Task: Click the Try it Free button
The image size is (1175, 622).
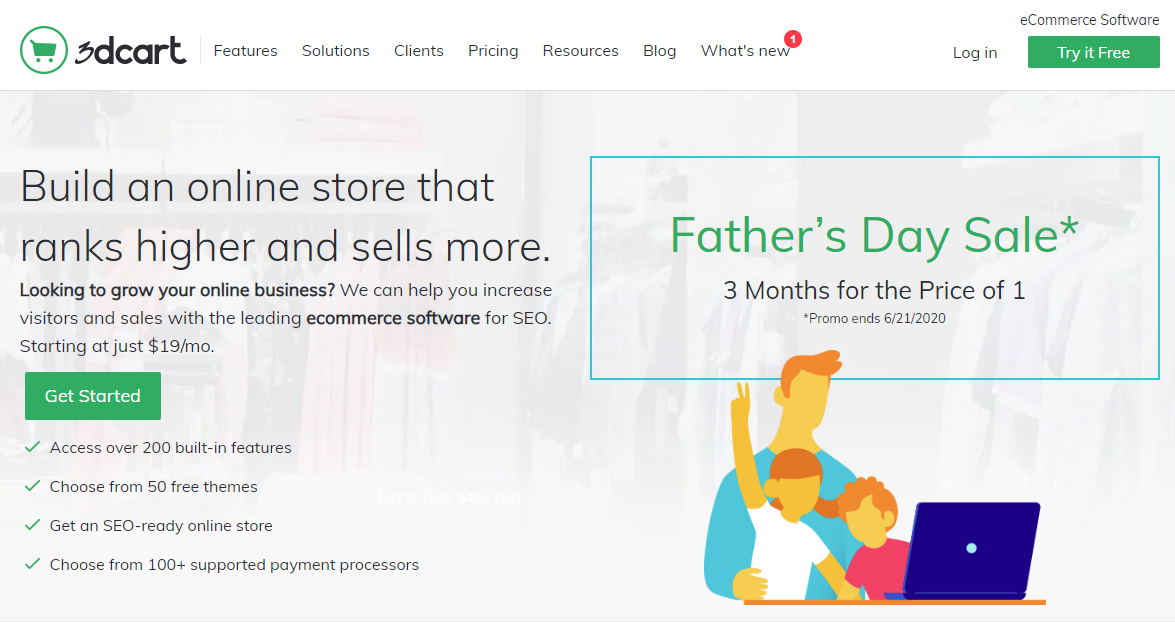Action: 1093,52
